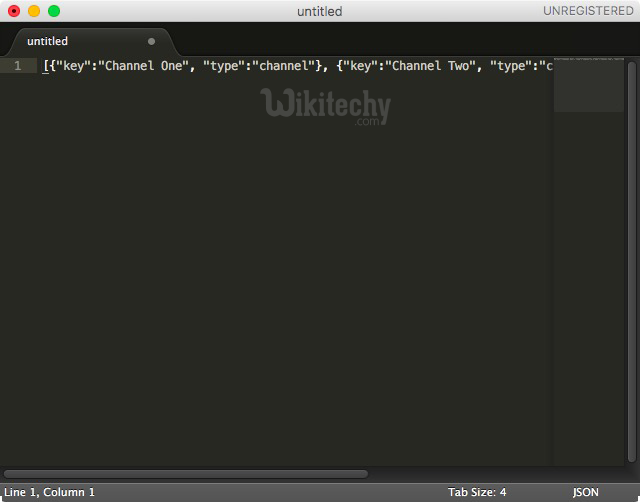The height and width of the screenshot is (502, 640).
Task: Open the JSON syntax selector in status bar
Action: click(586, 492)
